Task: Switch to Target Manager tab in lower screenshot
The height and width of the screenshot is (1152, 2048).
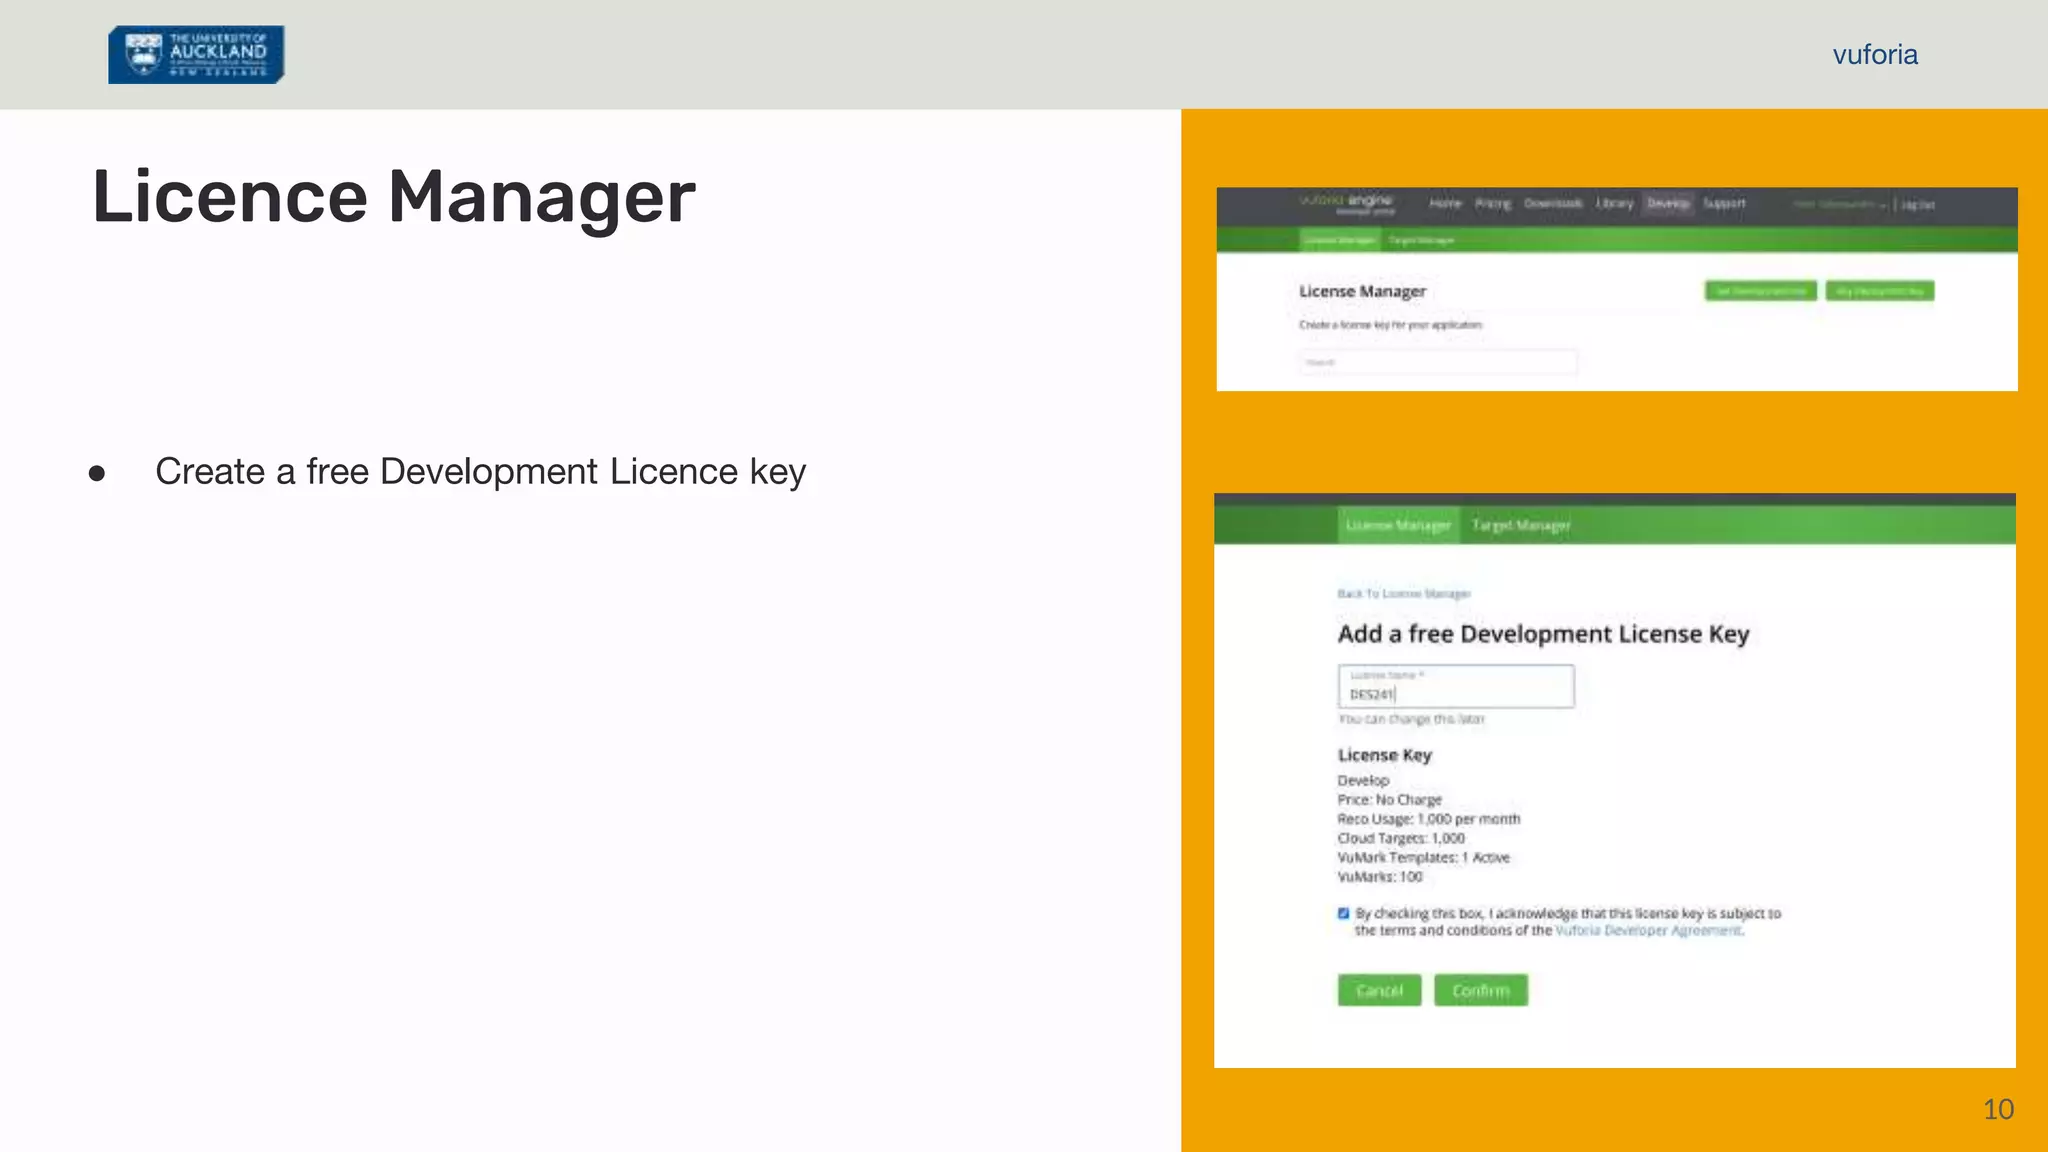Action: click(x=1520, y=526)
